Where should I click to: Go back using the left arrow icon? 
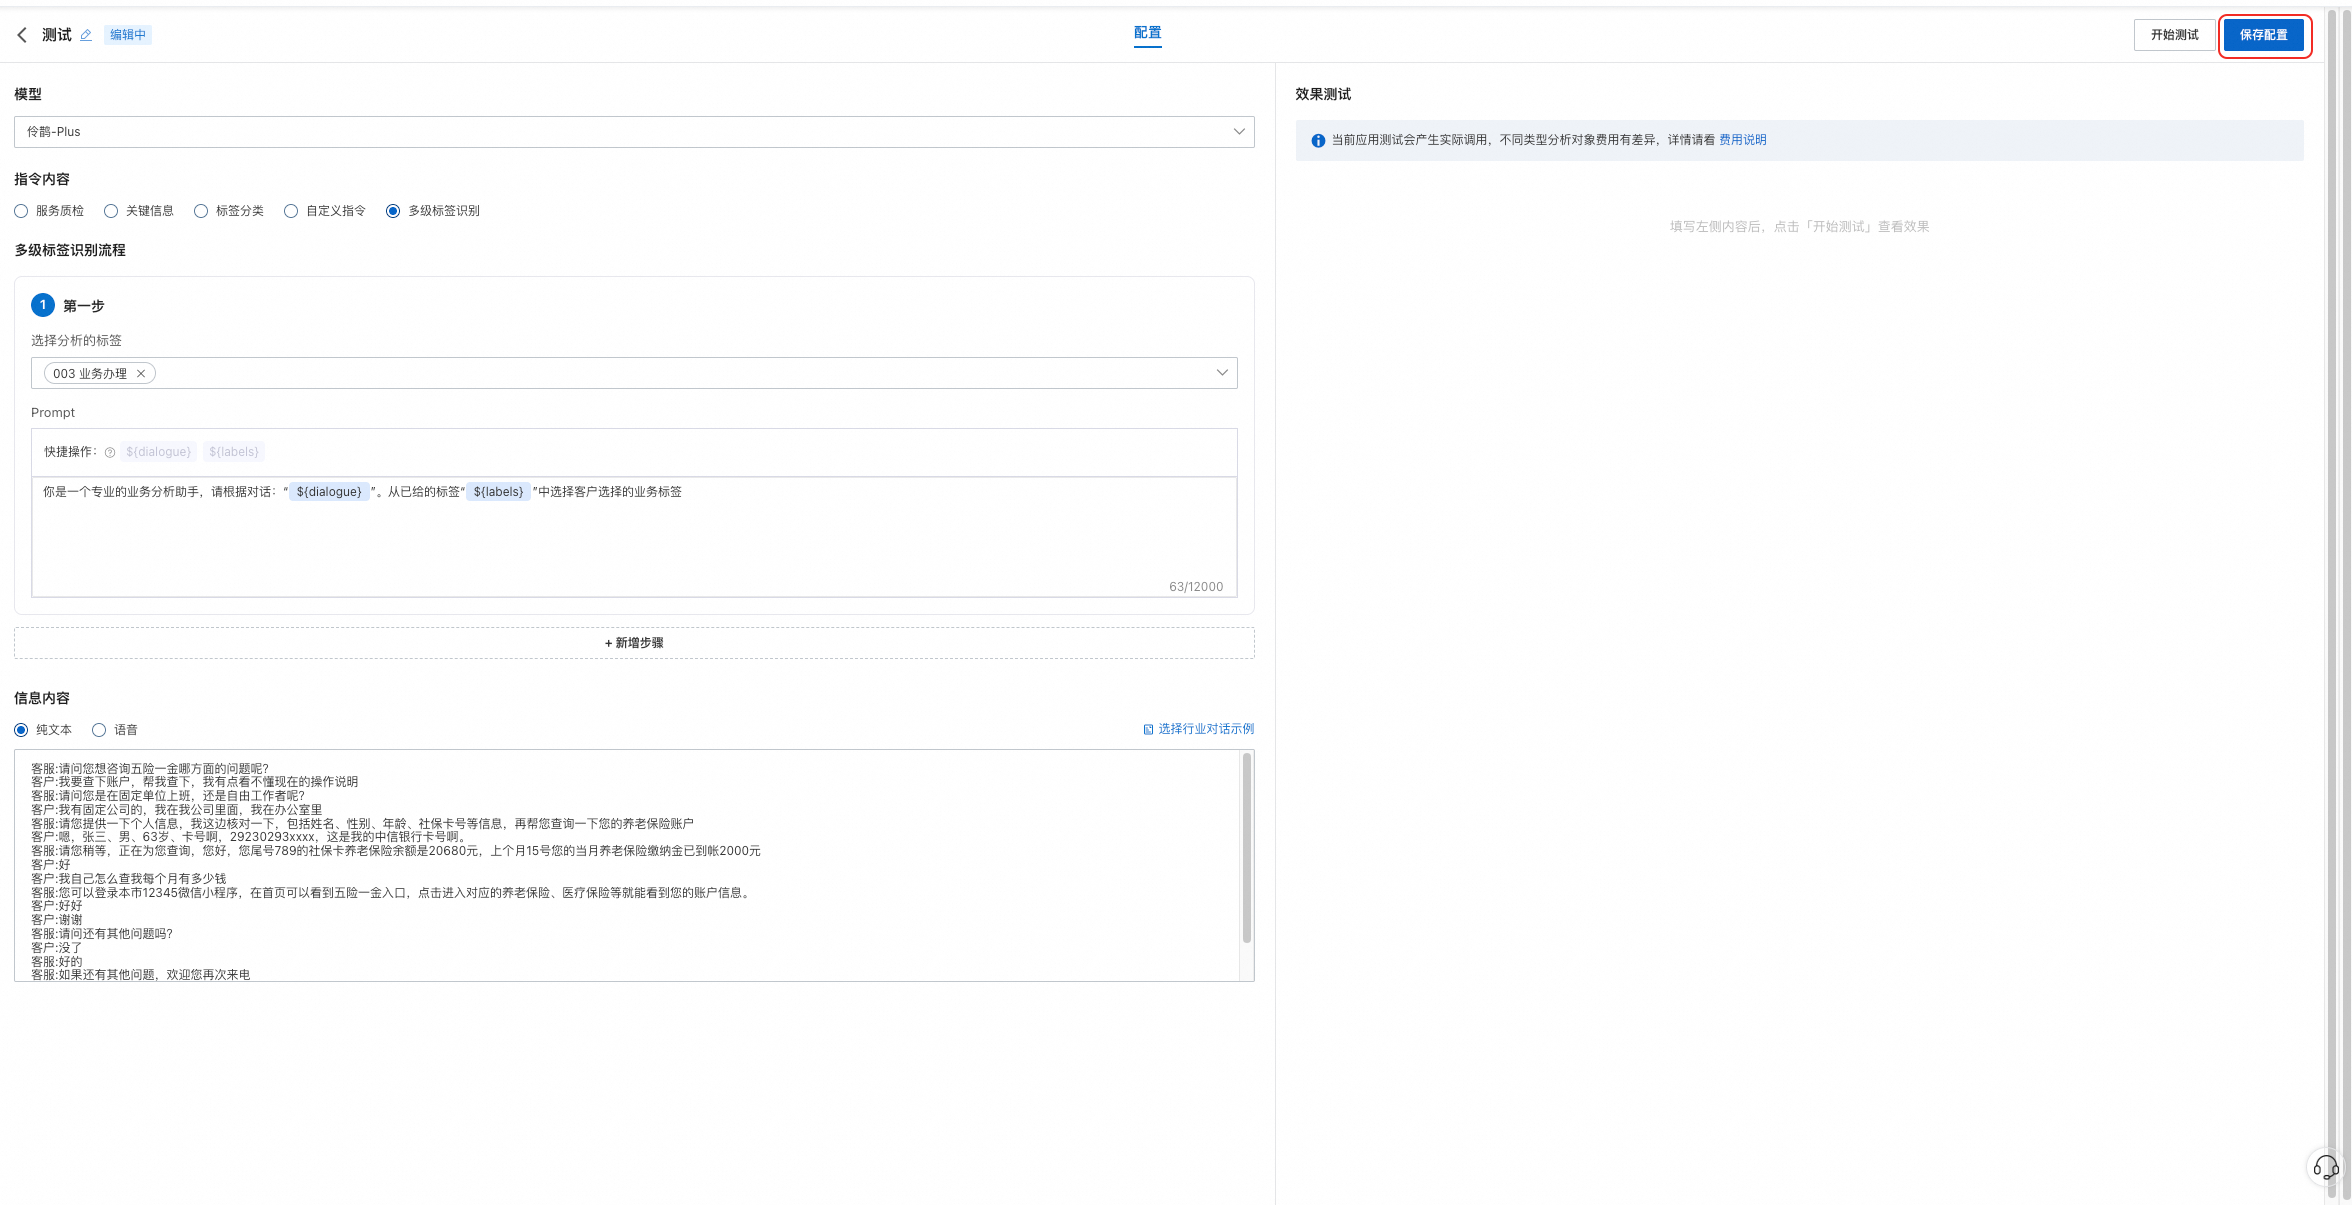tap(22, 35)
